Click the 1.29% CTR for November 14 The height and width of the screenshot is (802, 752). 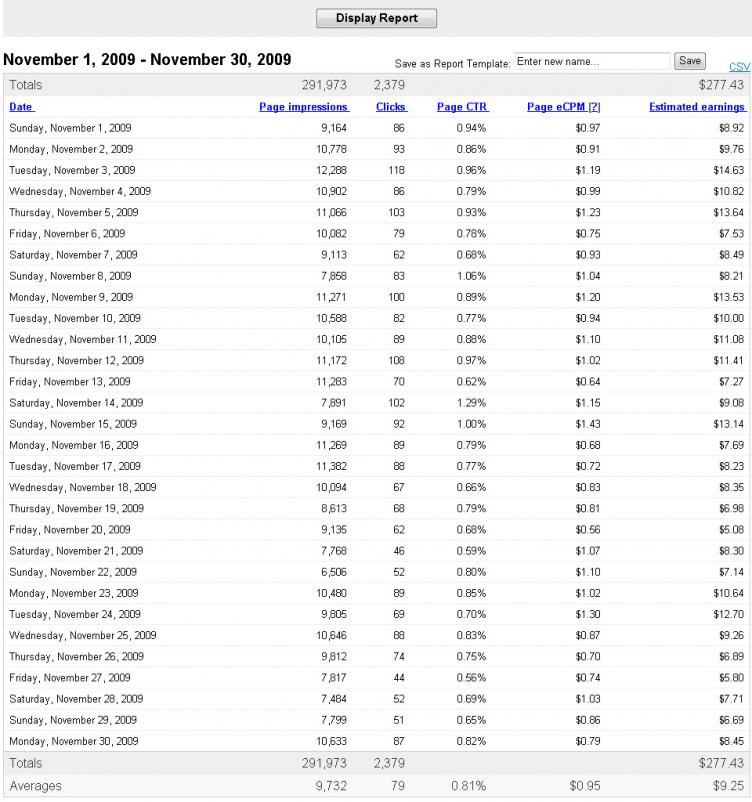[471, 403]
